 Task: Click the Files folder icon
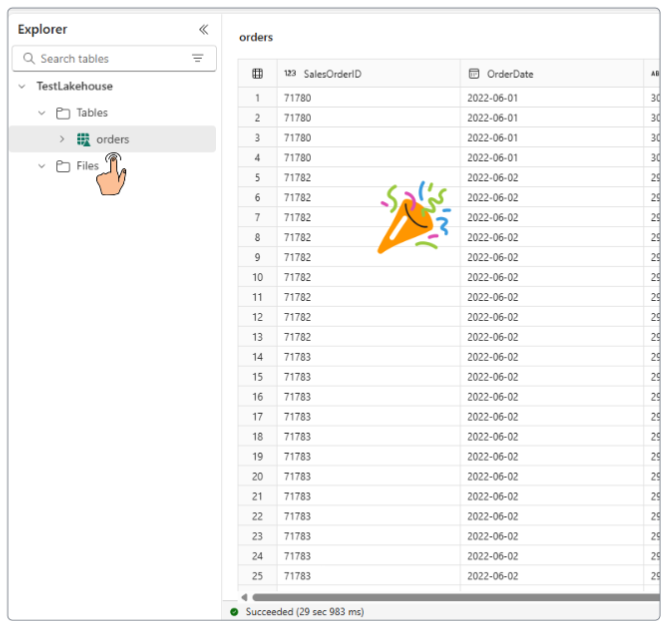tap(63, 166)
